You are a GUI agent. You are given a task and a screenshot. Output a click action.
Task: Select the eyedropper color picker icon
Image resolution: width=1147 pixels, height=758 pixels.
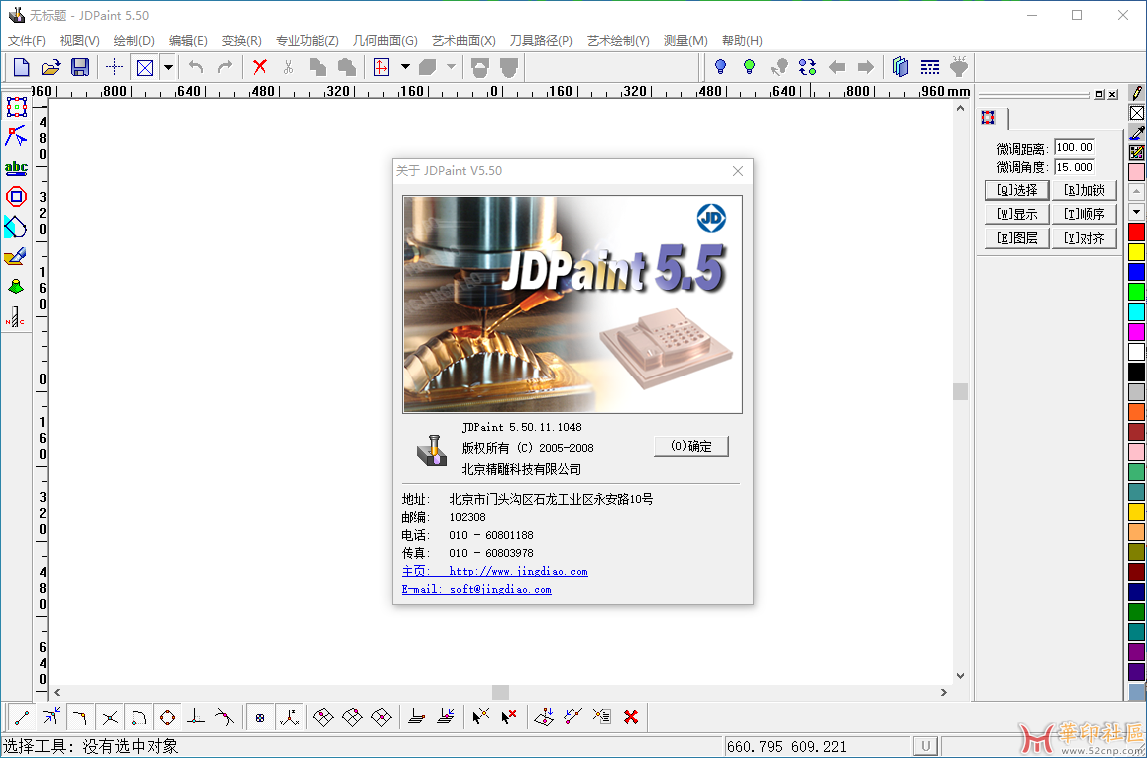[x=1136, y=132]
